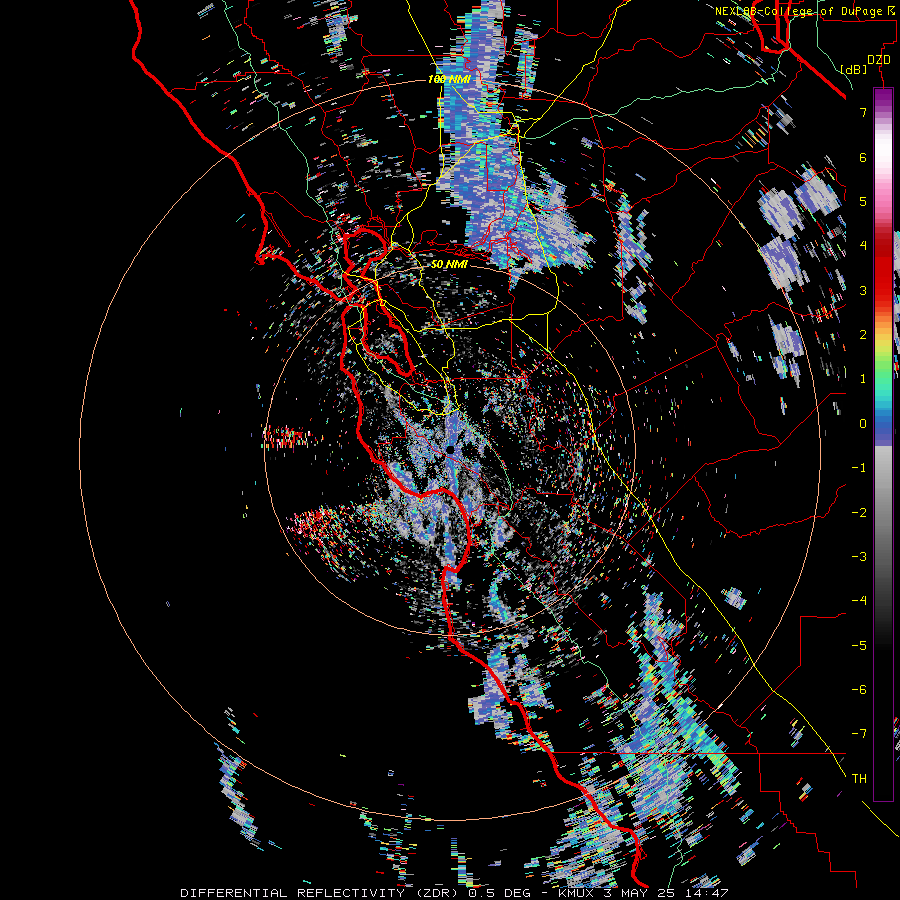Click the "1" tick label on color scale
The image size is (900, 900).
point(863,379)
